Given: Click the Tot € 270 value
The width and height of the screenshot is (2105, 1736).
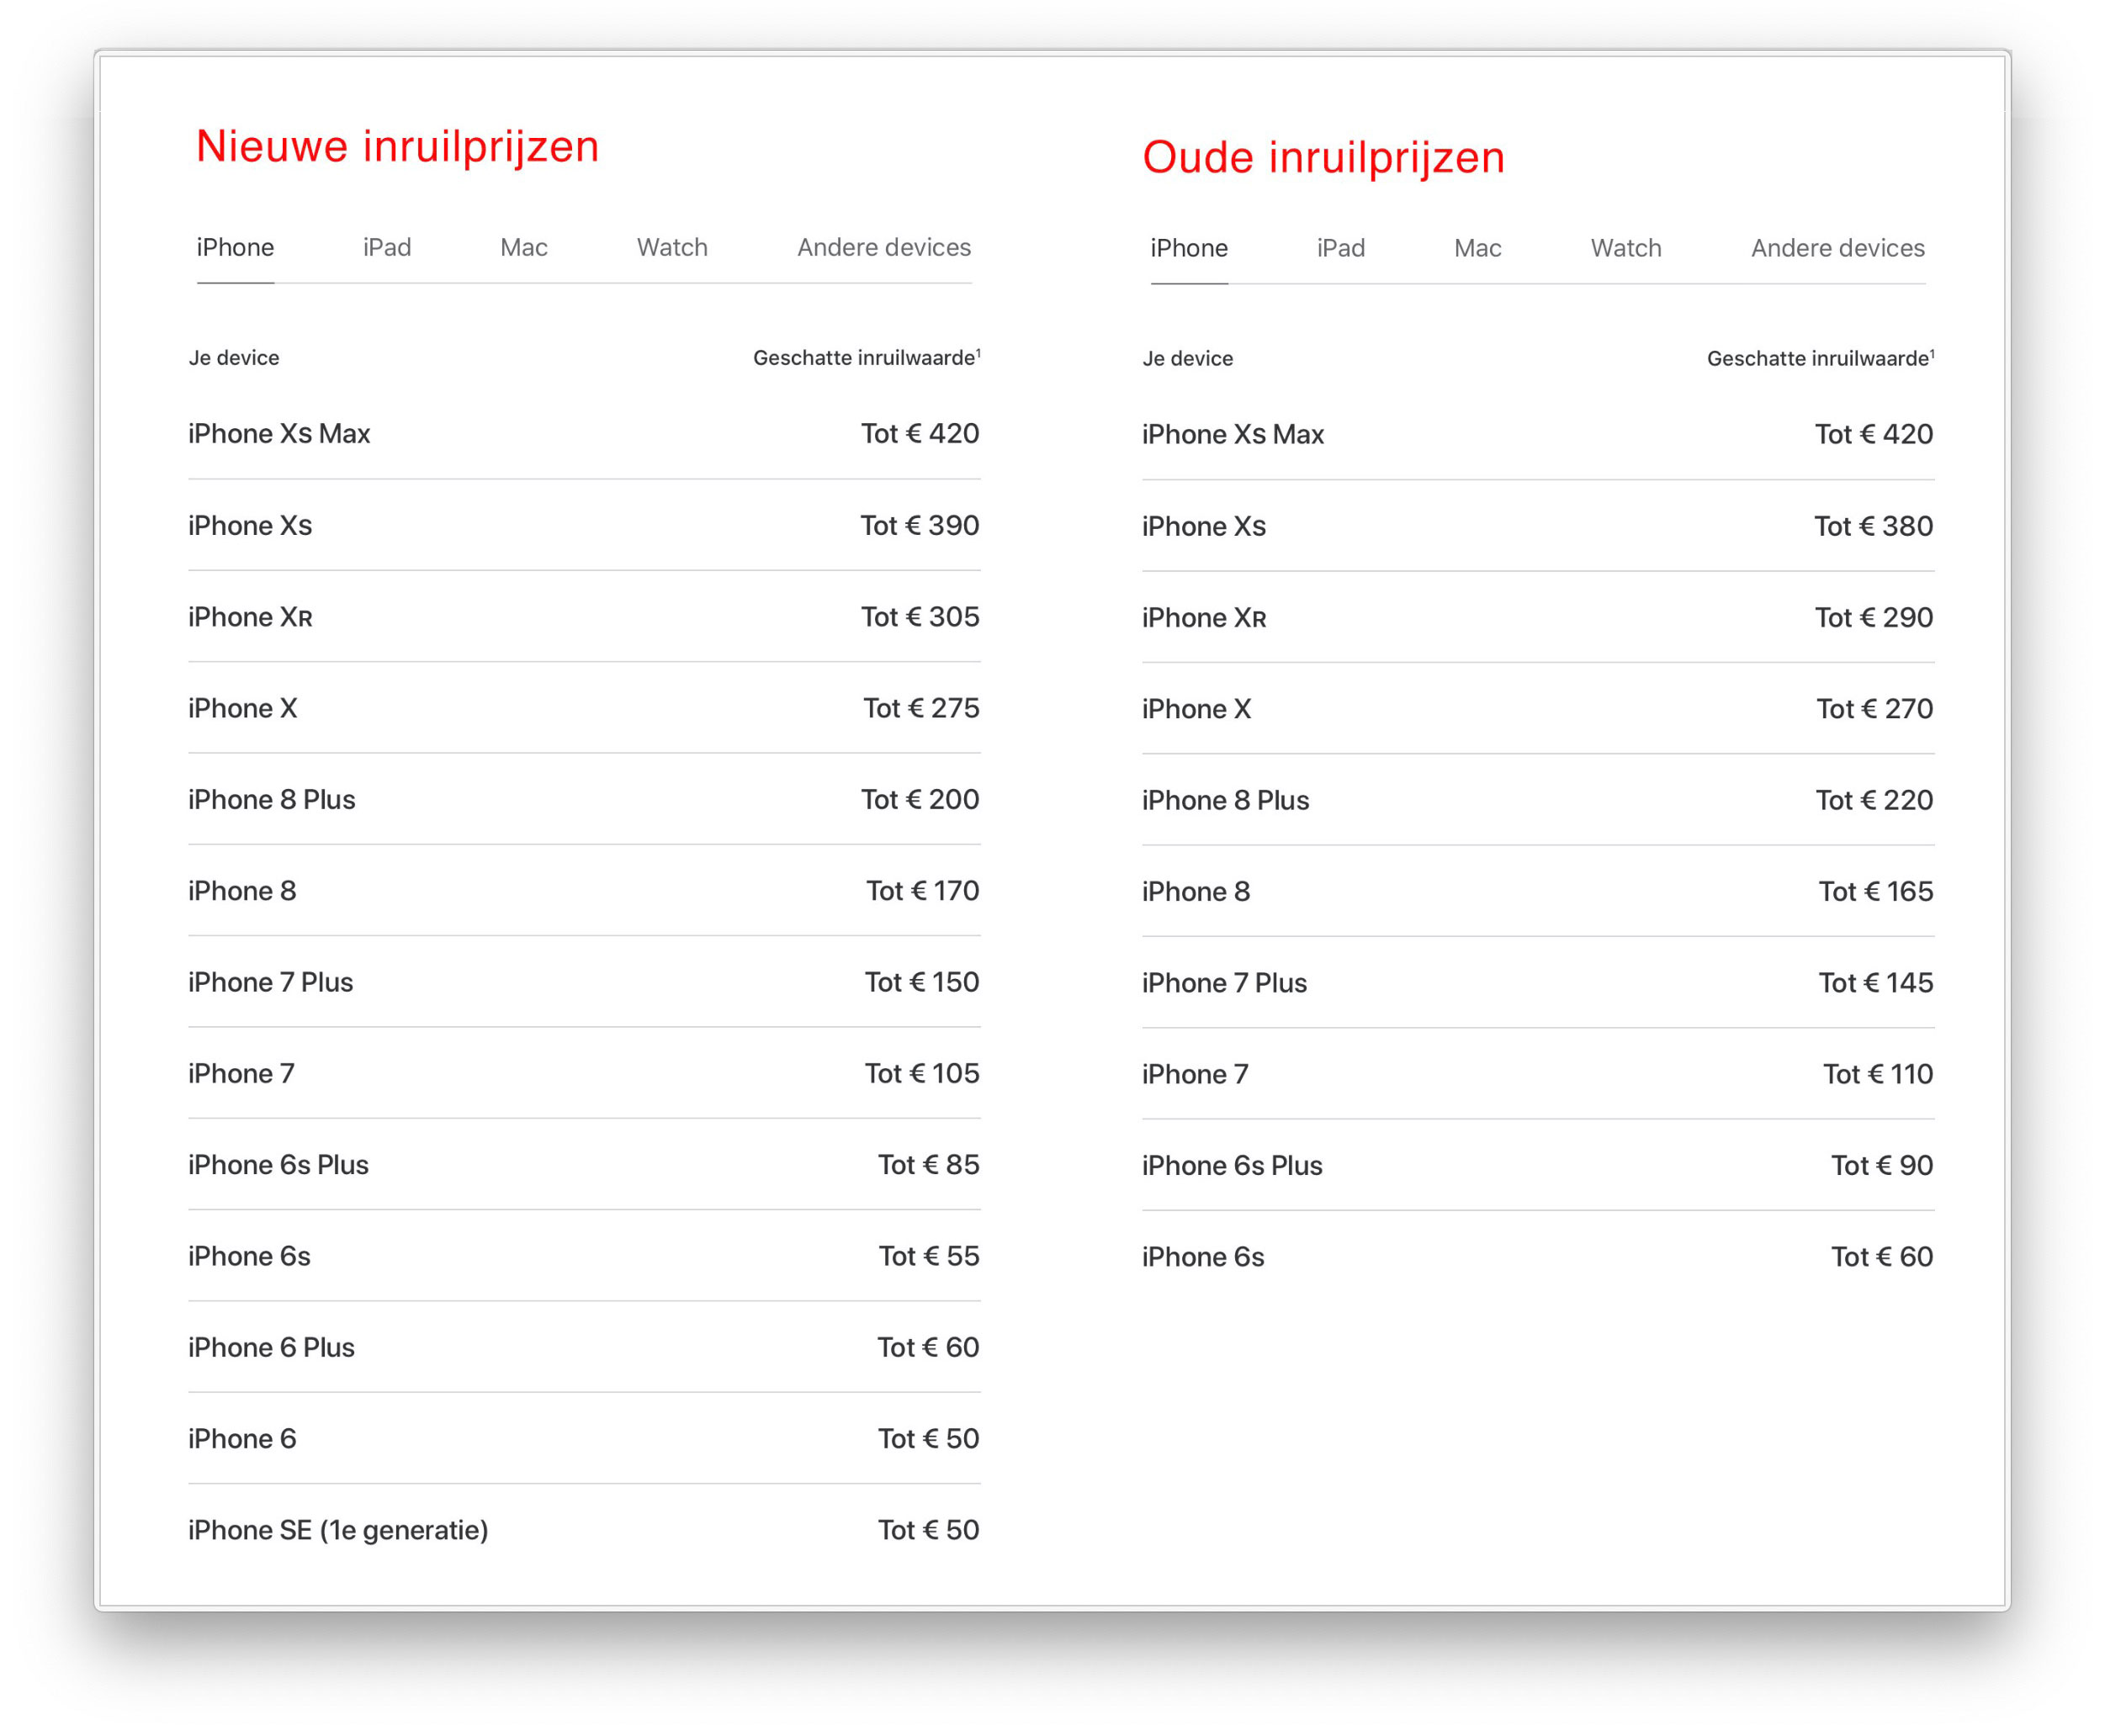Looking at the screenshot, I should pyautogui.click(x=1875, y=709).
